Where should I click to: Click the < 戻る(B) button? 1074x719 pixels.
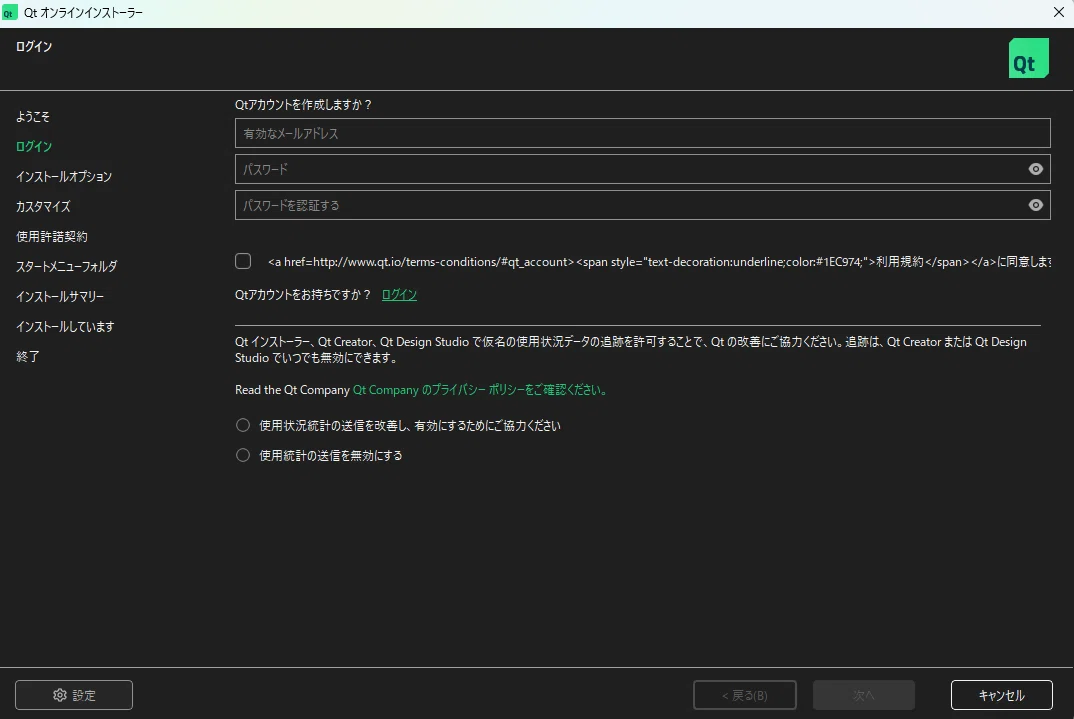click(x=745, y=695)
